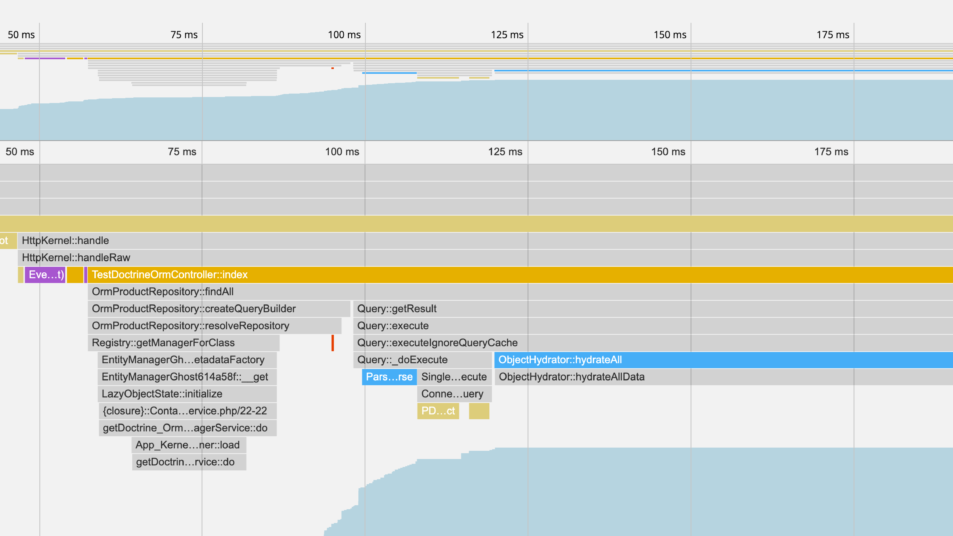Select the blue ObjectHydrator::hydrateAll span
The height and width of the screenshot is (536, 953).
click(560, 360)
